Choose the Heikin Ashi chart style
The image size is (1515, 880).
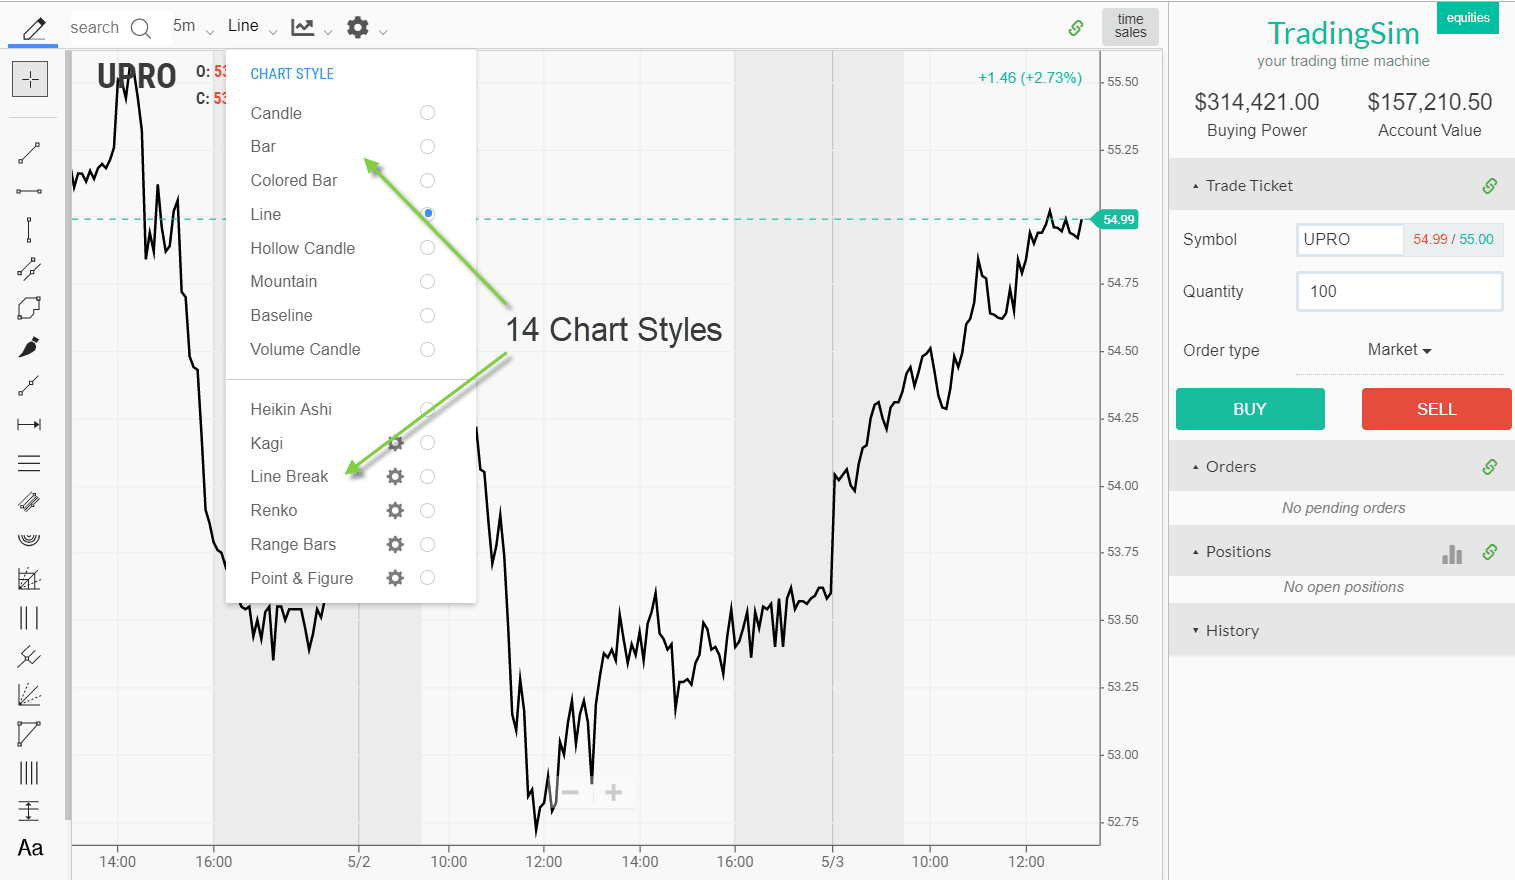428,408
